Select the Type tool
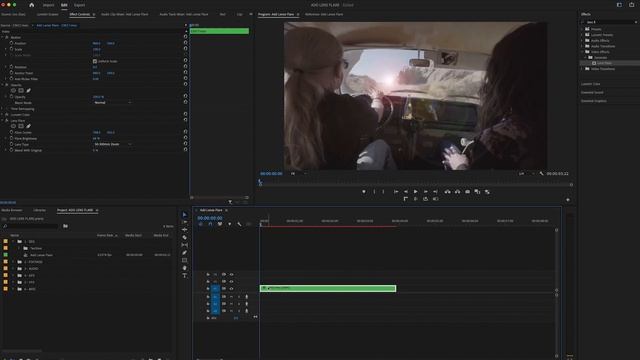 point(184,276)
